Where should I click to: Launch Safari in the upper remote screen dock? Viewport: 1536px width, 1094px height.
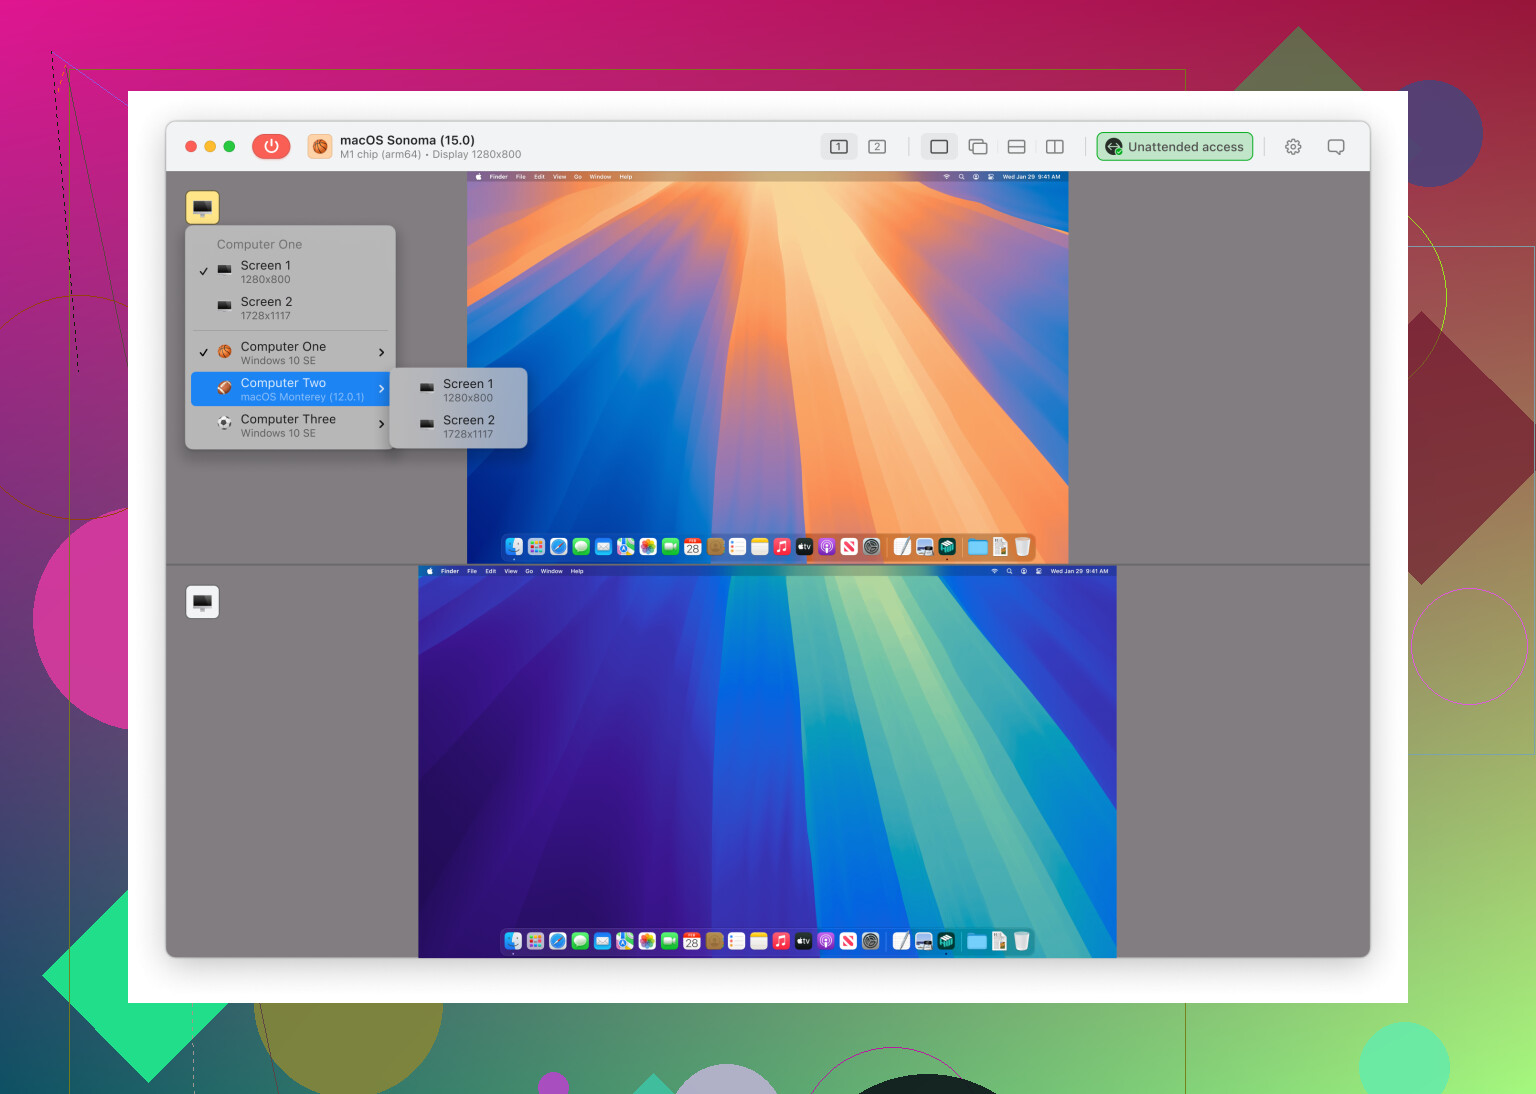(x=559, y=546)
